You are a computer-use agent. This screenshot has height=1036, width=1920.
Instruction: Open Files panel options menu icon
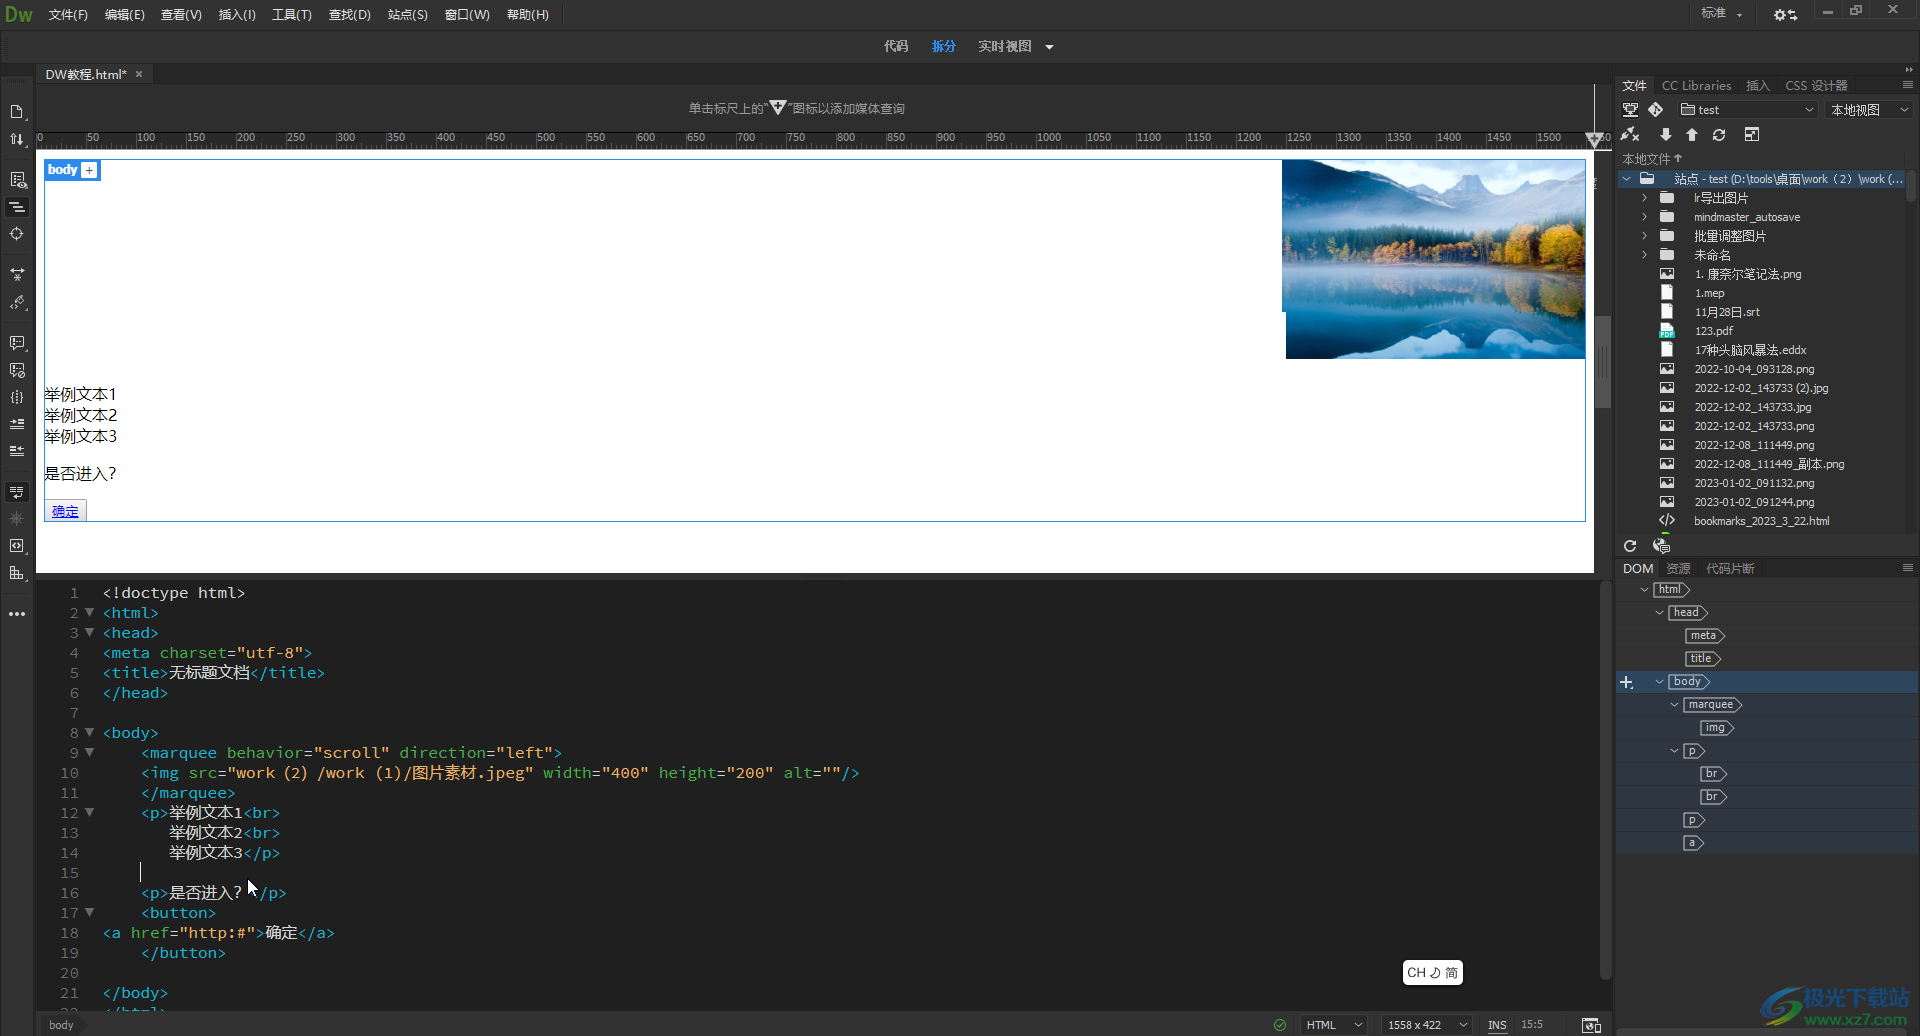coord(1908,85)
